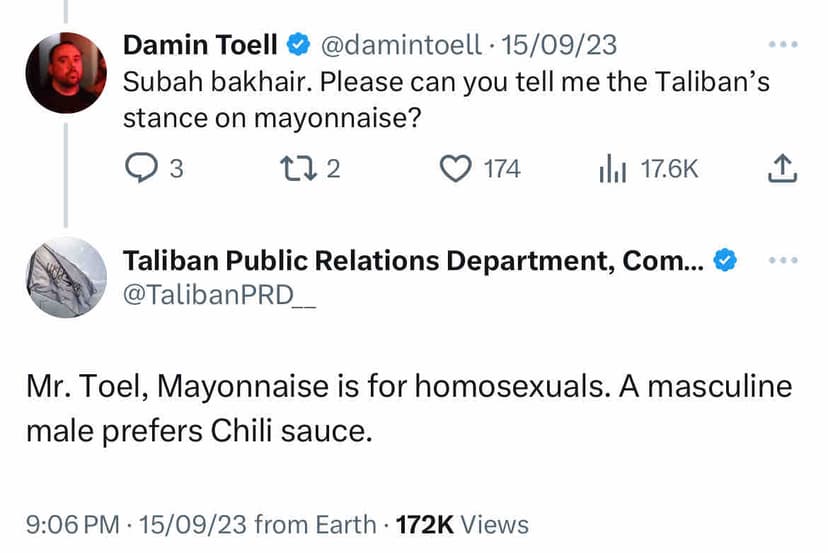Open Damin Toell's profile picture
This screenshot has height=553, width=828.
(x=66, y=72)
